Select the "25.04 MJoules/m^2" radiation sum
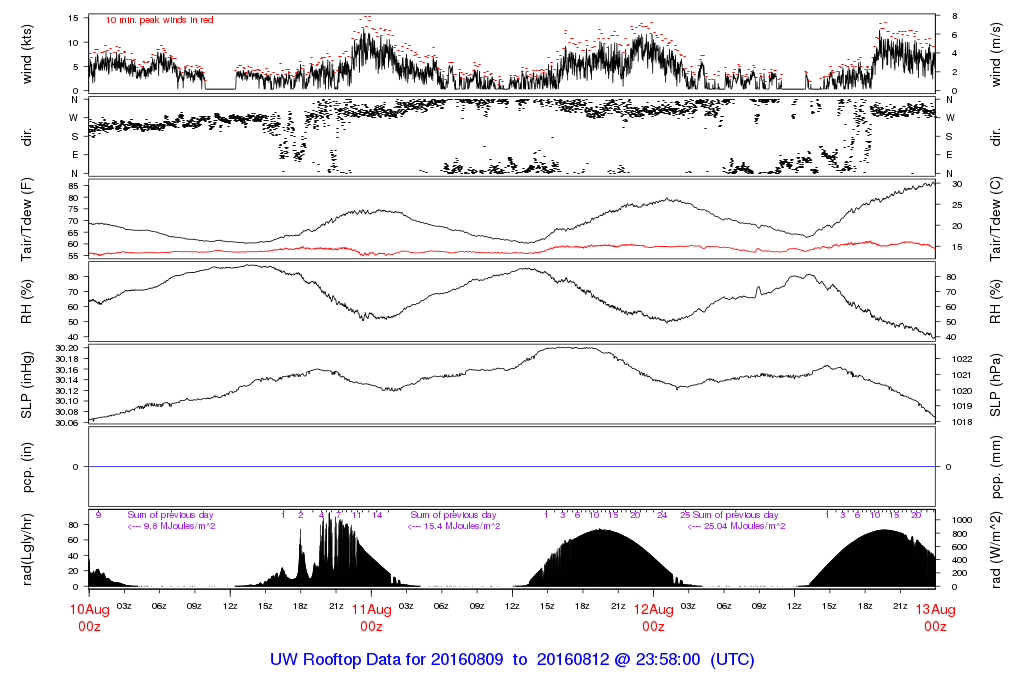This screenshot has height=700, width=1024. point(744,526)
